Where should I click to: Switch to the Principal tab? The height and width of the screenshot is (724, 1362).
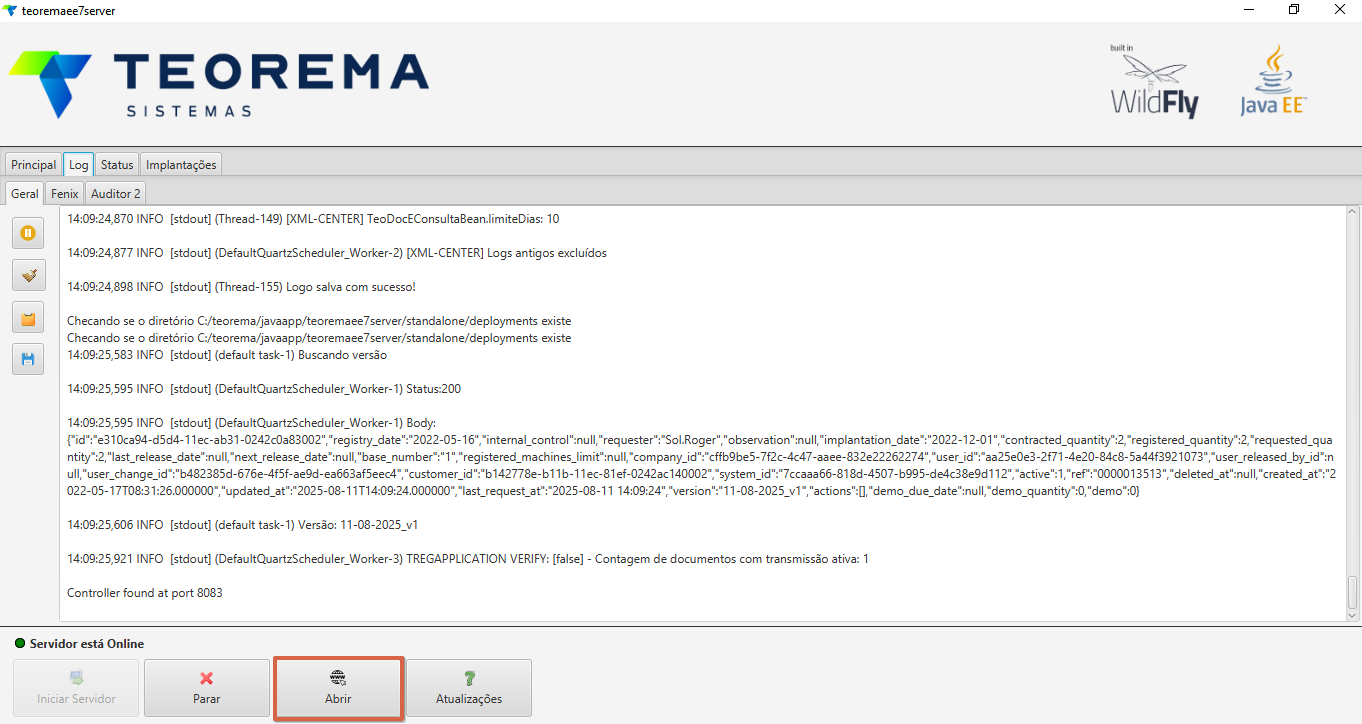[x=33, y=164]
